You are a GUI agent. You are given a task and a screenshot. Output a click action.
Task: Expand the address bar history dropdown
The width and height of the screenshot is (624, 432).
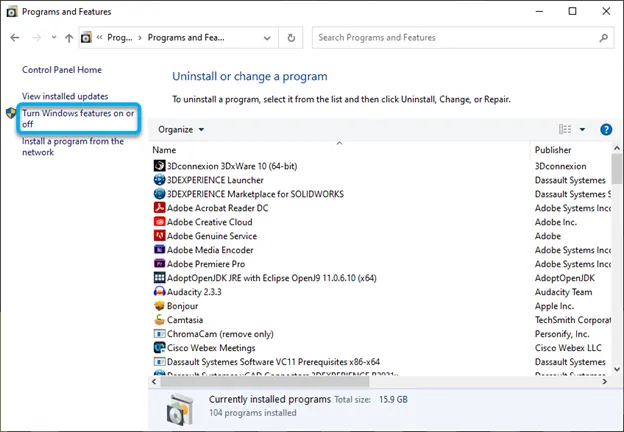pyautogui.click(x=267, y=38)
